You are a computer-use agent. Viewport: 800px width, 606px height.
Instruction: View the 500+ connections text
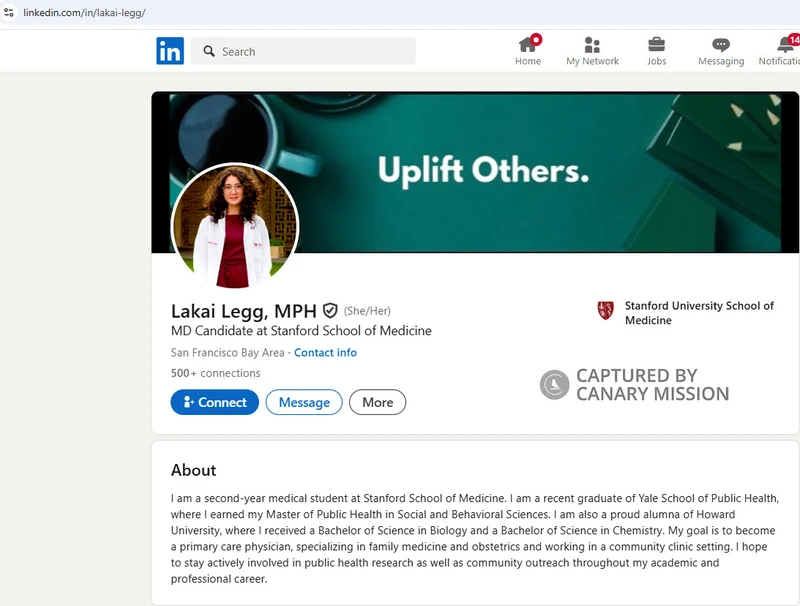(x=215, y=373)
